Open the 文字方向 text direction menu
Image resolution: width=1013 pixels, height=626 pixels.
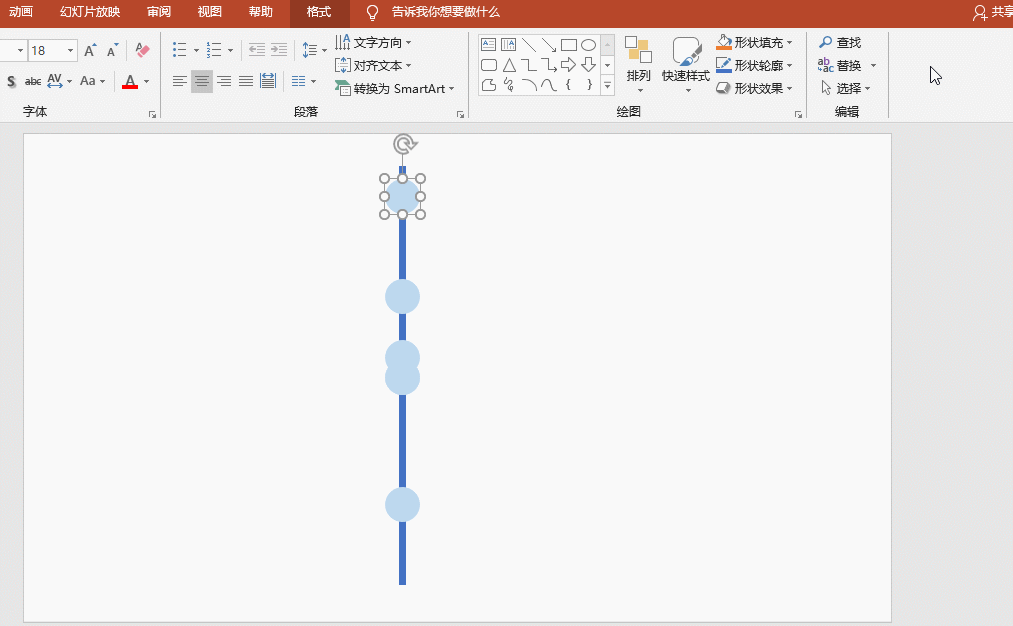click(x=373, y=43)
